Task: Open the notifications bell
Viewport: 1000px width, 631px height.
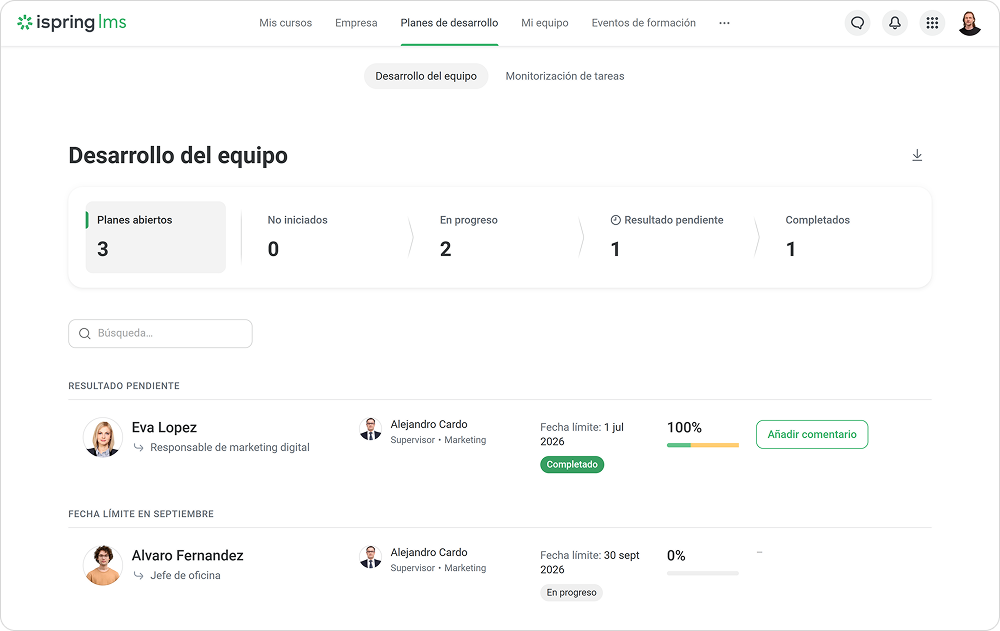Action: coord(895,23)
